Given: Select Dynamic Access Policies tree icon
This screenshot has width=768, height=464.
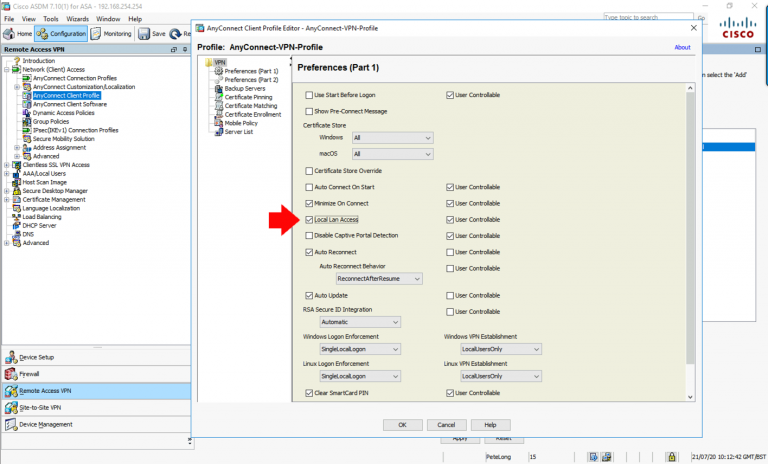Looking at the screenshot, I should [27, 113].
